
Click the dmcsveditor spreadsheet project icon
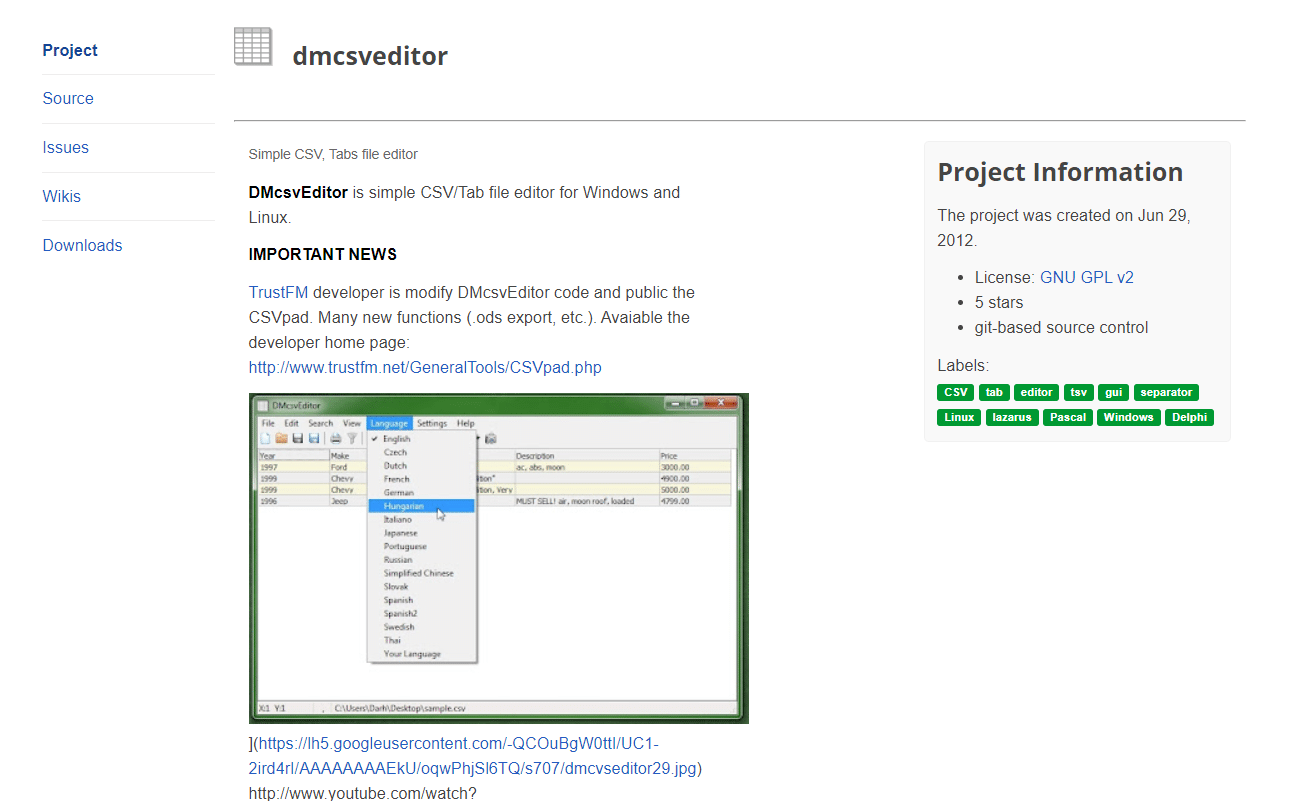click(253, 47)
